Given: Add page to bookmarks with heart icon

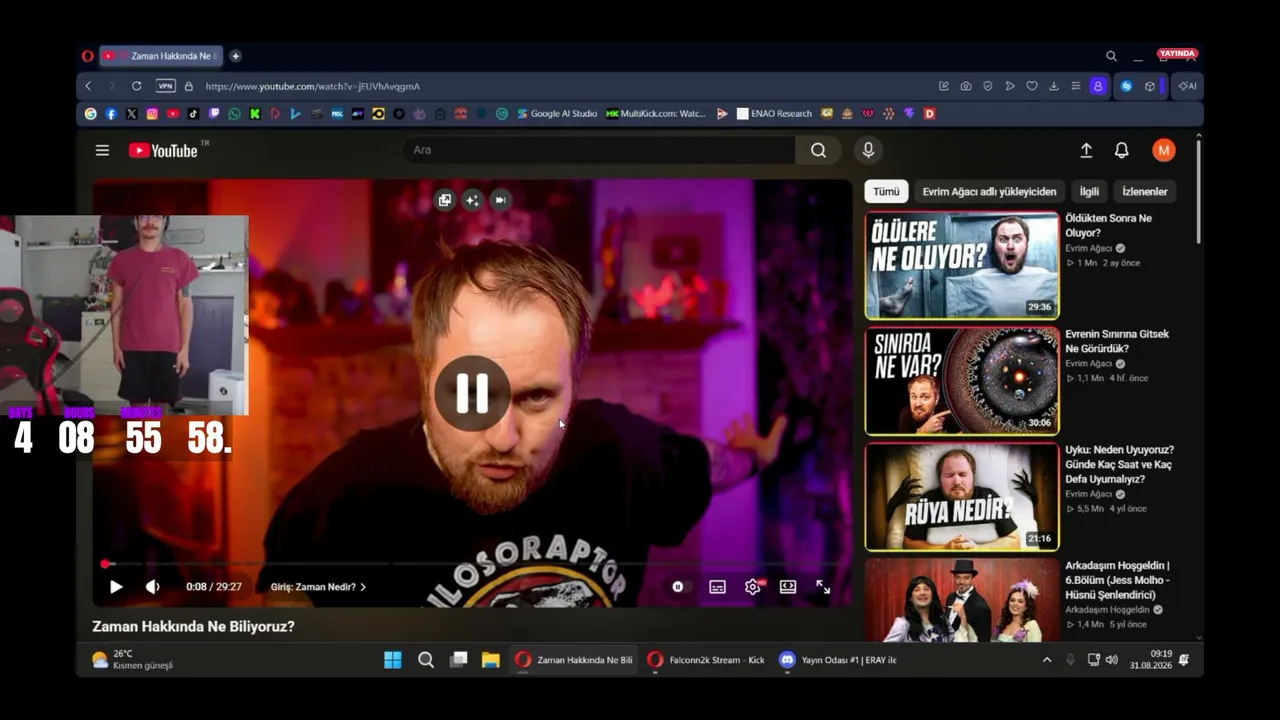Looking at the screenshot, I should (x=1032, y=86).
